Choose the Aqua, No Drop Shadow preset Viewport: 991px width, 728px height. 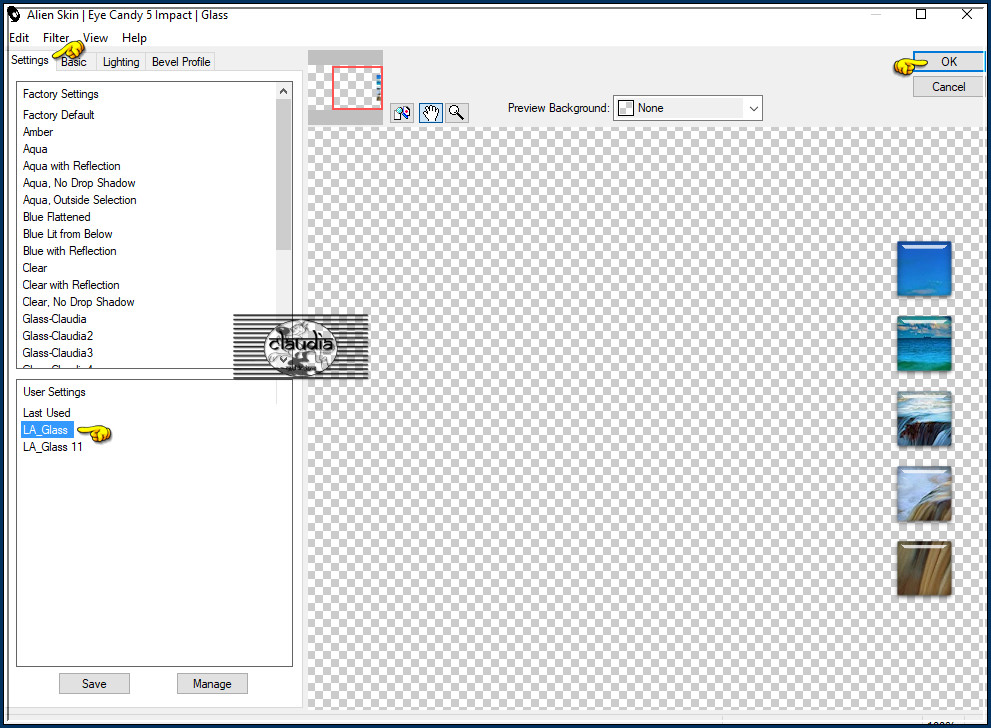[79, 183]
